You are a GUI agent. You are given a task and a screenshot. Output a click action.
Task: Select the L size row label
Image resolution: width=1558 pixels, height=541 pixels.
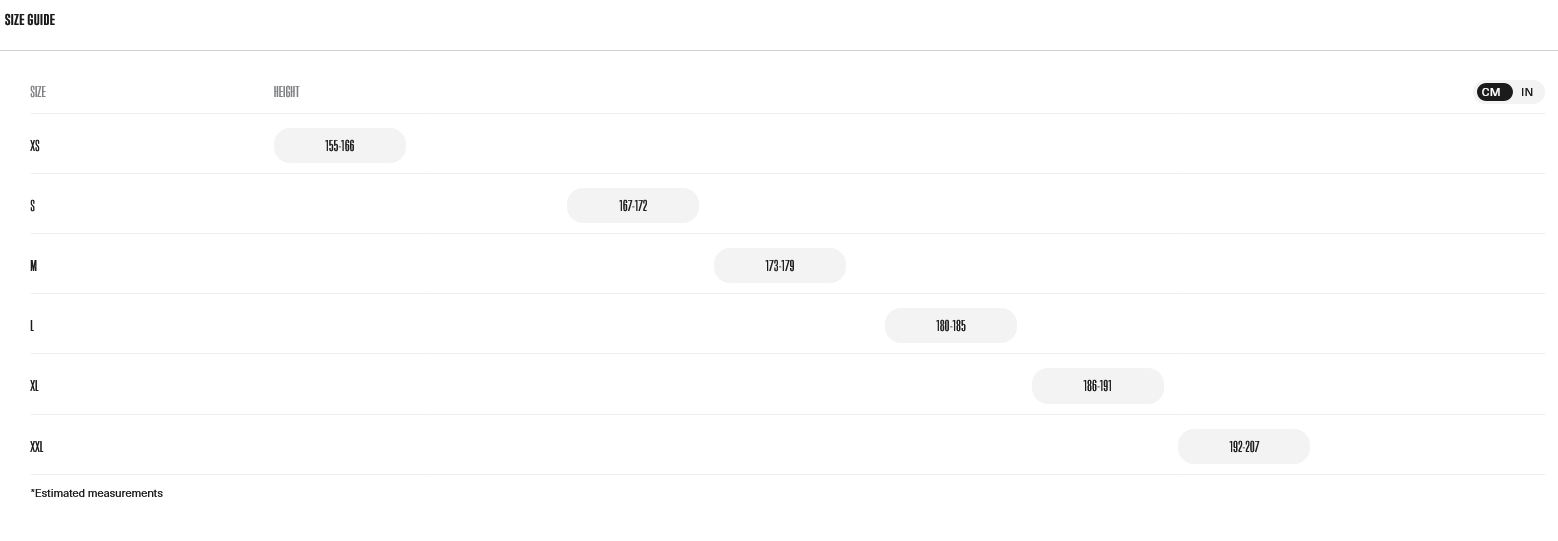[32, 326]
